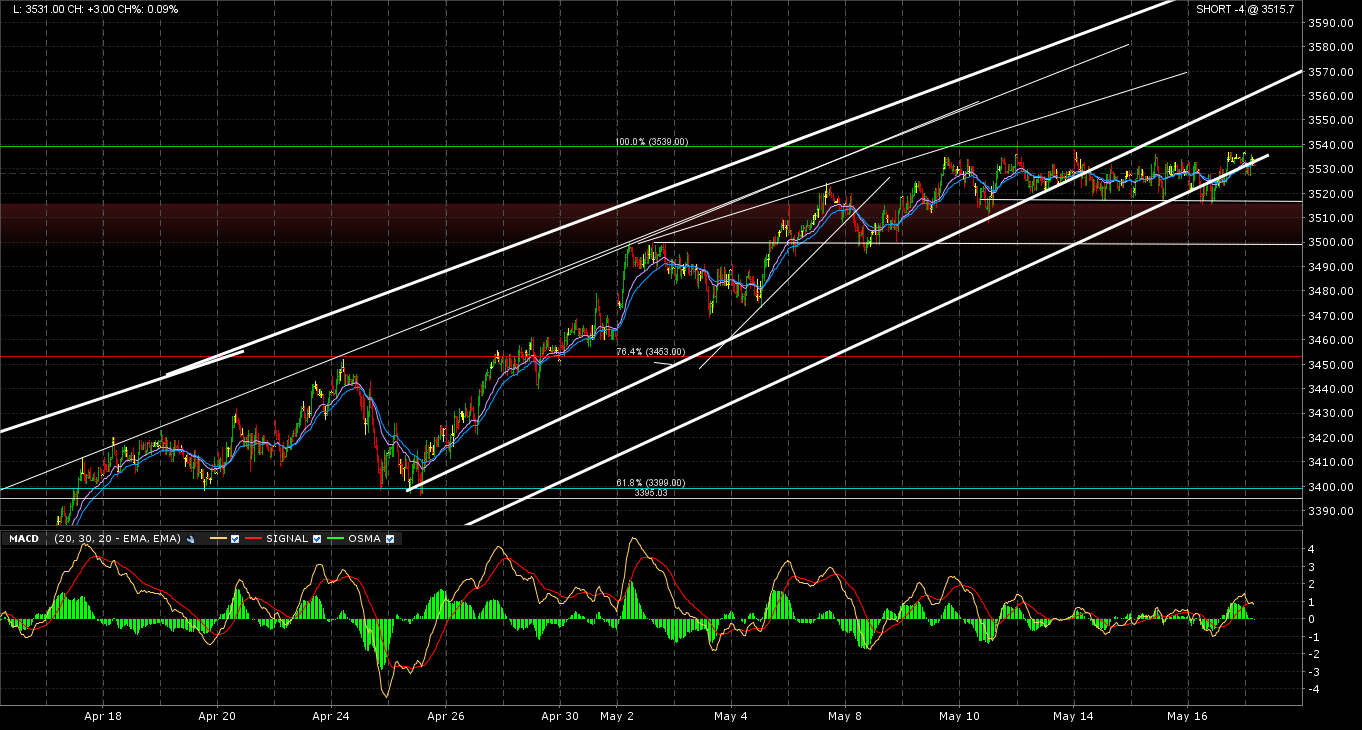Click the red SIGNAL line swatch

coord(253,539)
